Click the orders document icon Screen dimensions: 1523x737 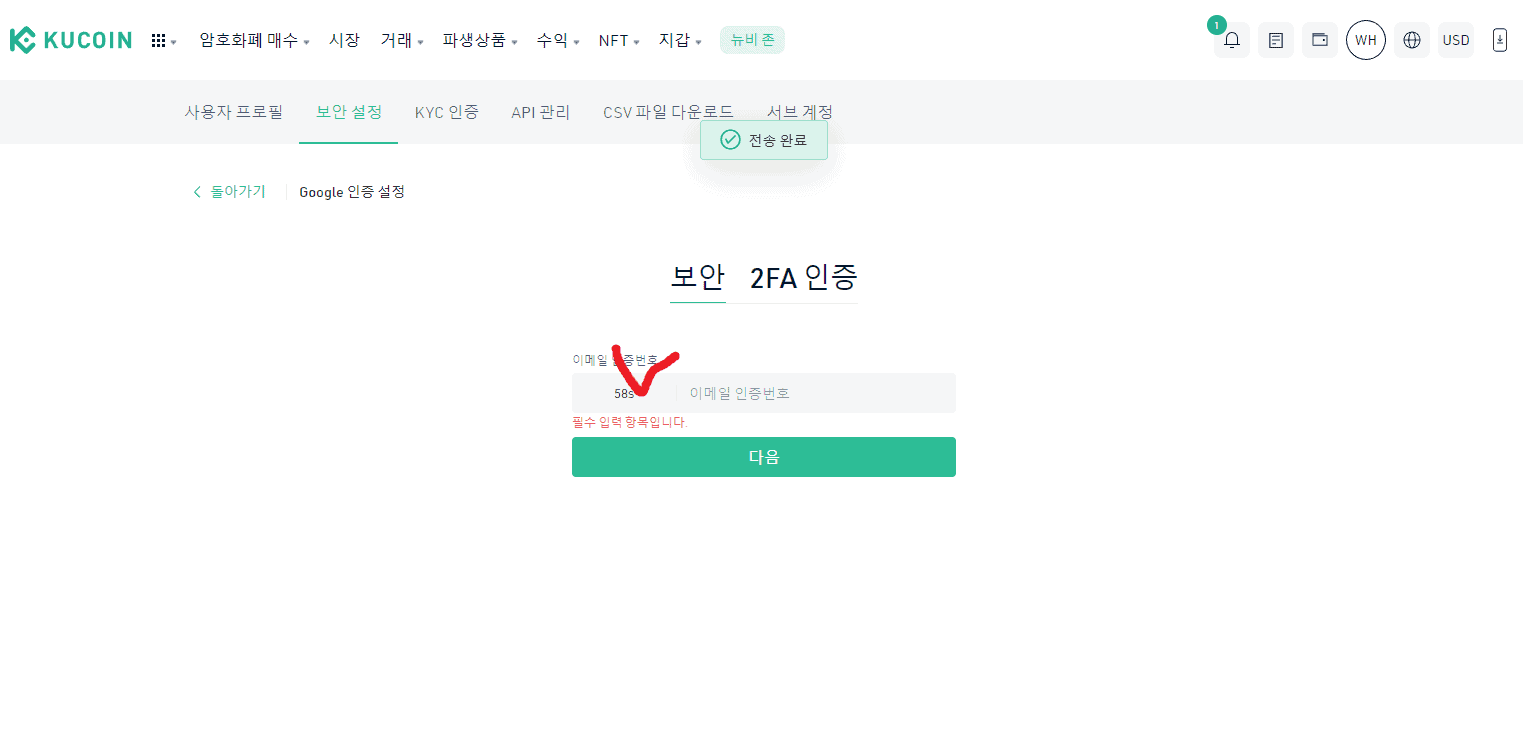pos(1275,40)
